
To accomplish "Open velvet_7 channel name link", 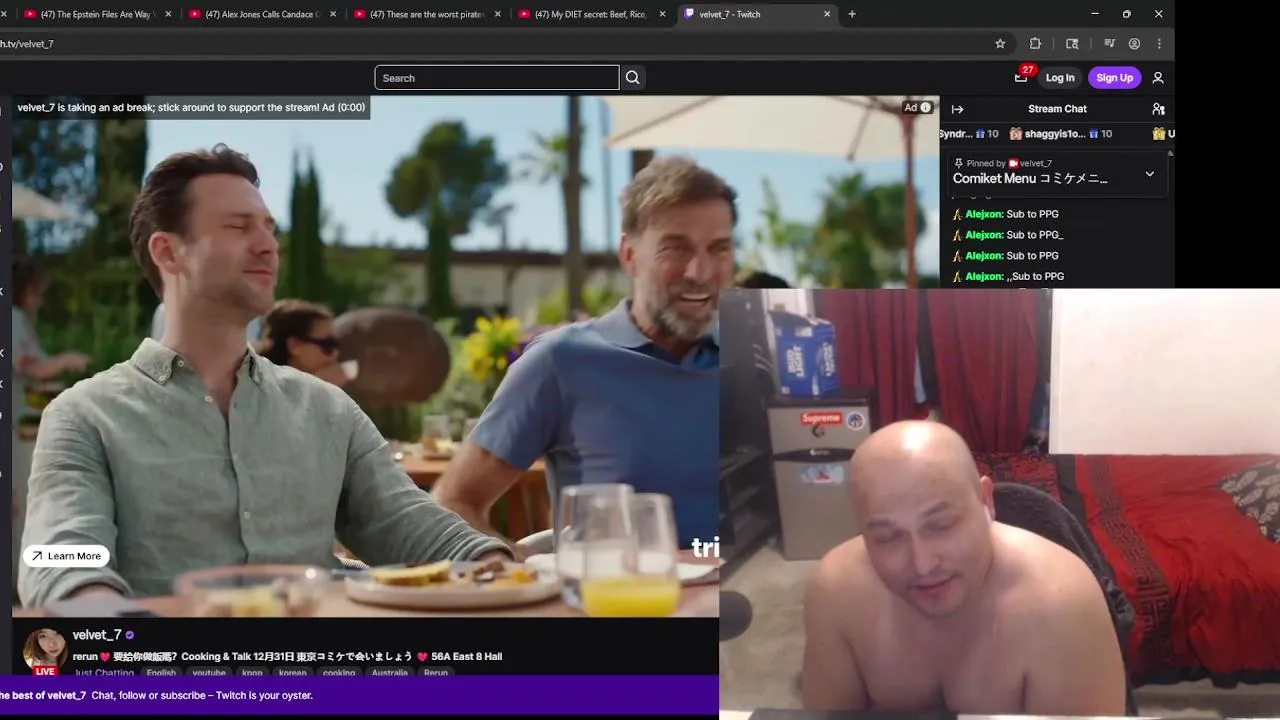I will [x=97, y=635].
